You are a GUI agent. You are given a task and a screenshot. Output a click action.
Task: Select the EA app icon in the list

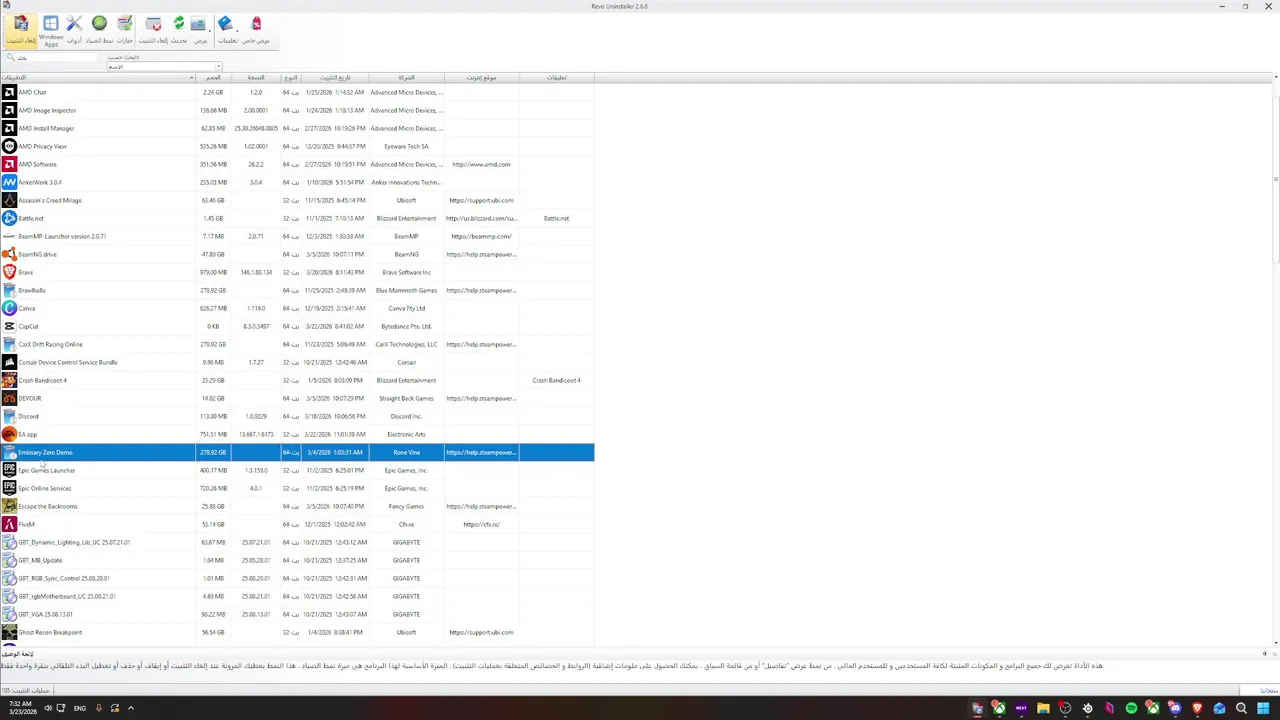(9, 434)
